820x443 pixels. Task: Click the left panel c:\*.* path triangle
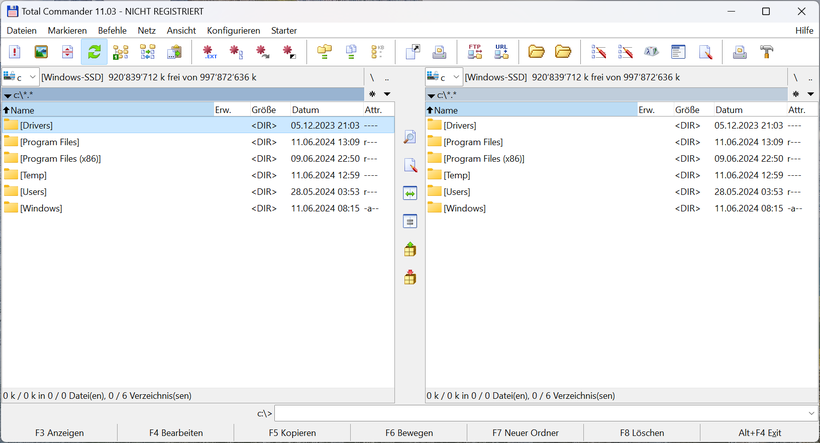click(x=7, y=96)
